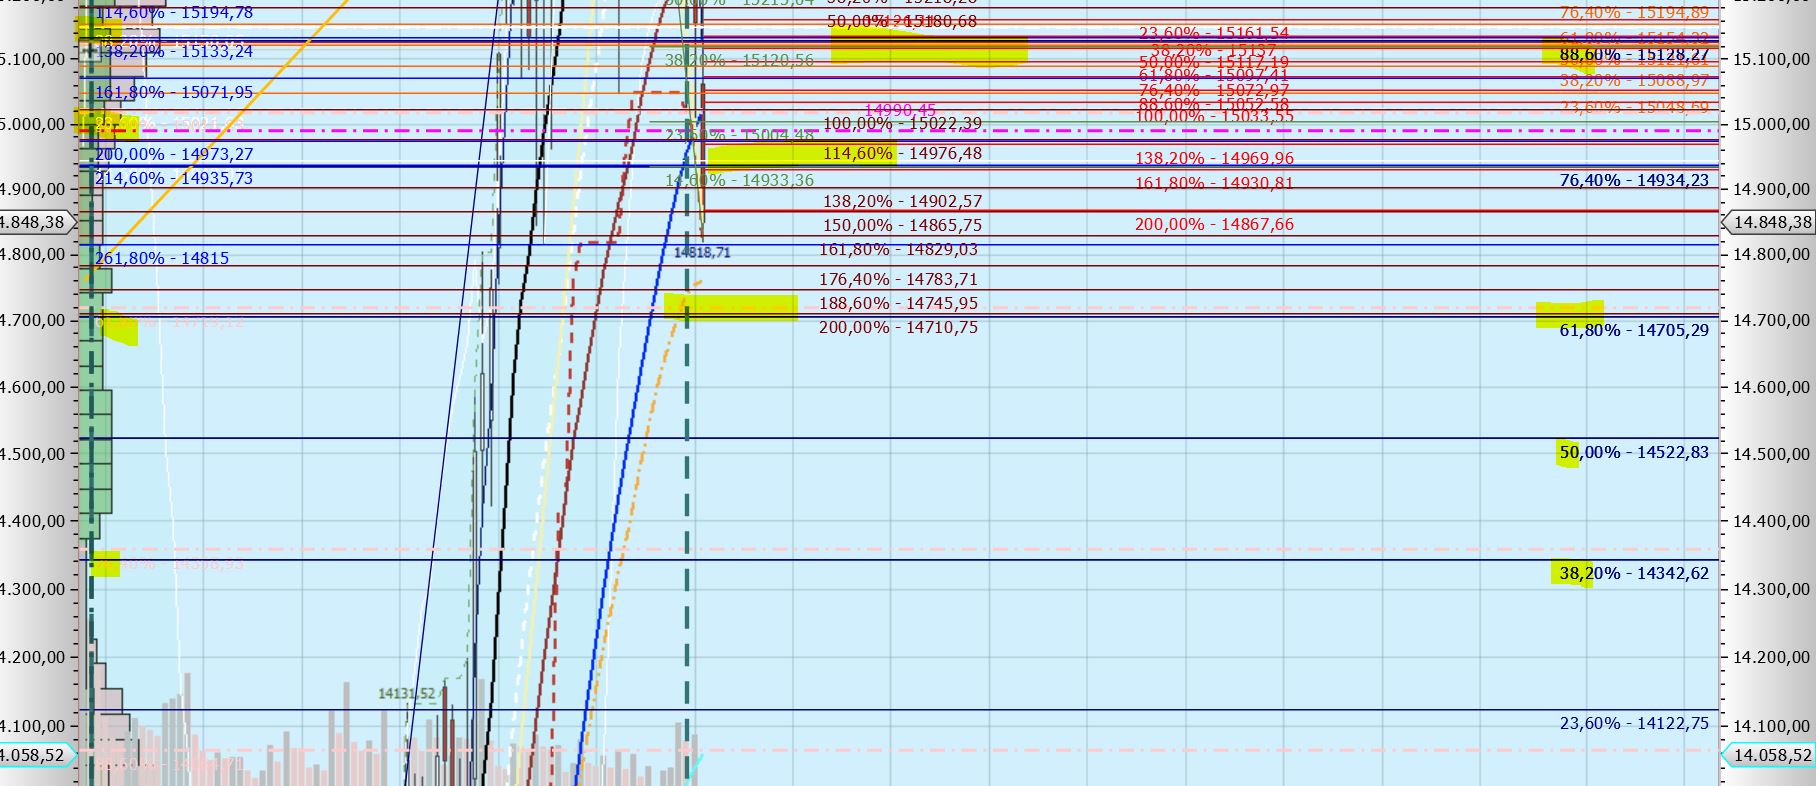The height and width of the screenshot is (786, 1816).
Task: Select the label "88,60% - 15128,27"
Action: coord(1634,54)
